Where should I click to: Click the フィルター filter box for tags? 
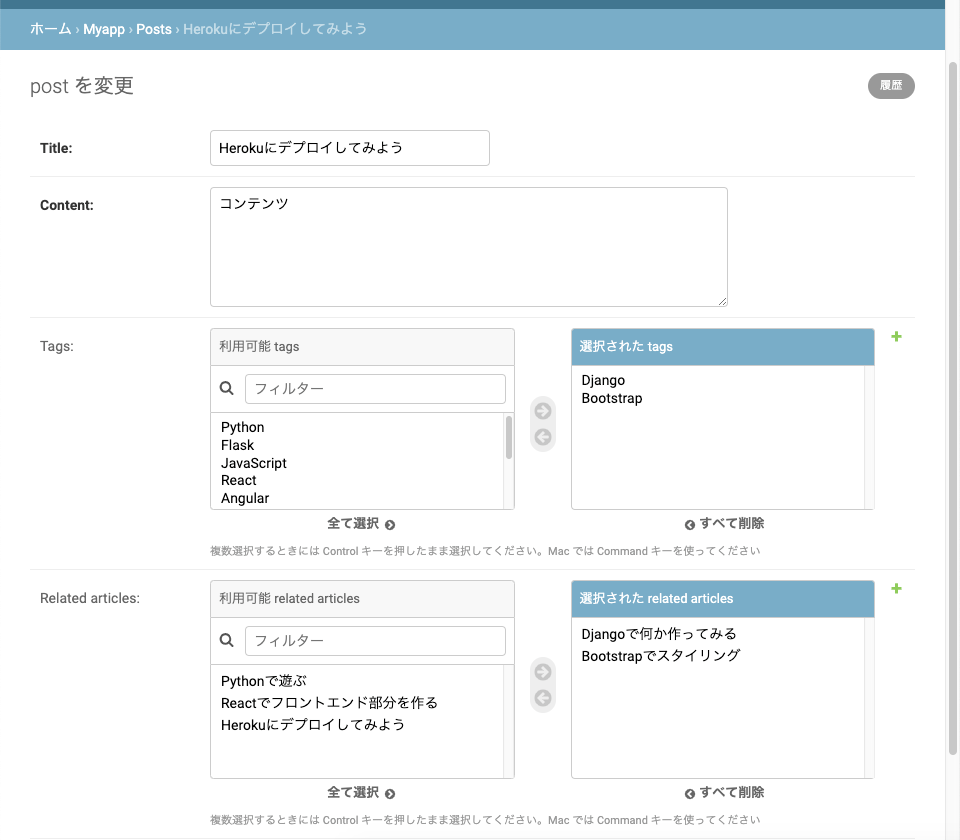[x=375, y=388]
